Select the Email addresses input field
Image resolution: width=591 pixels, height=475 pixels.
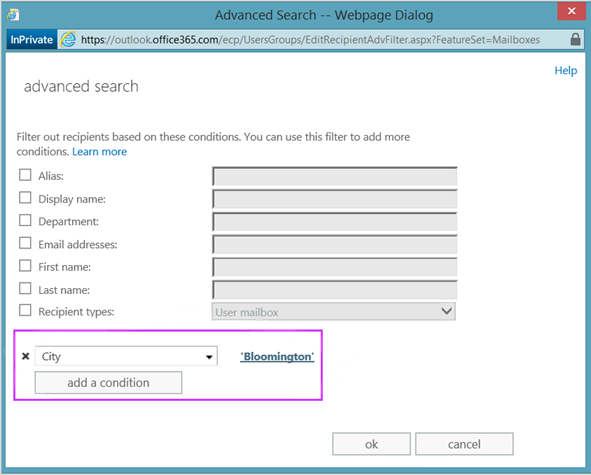(335, 244)
